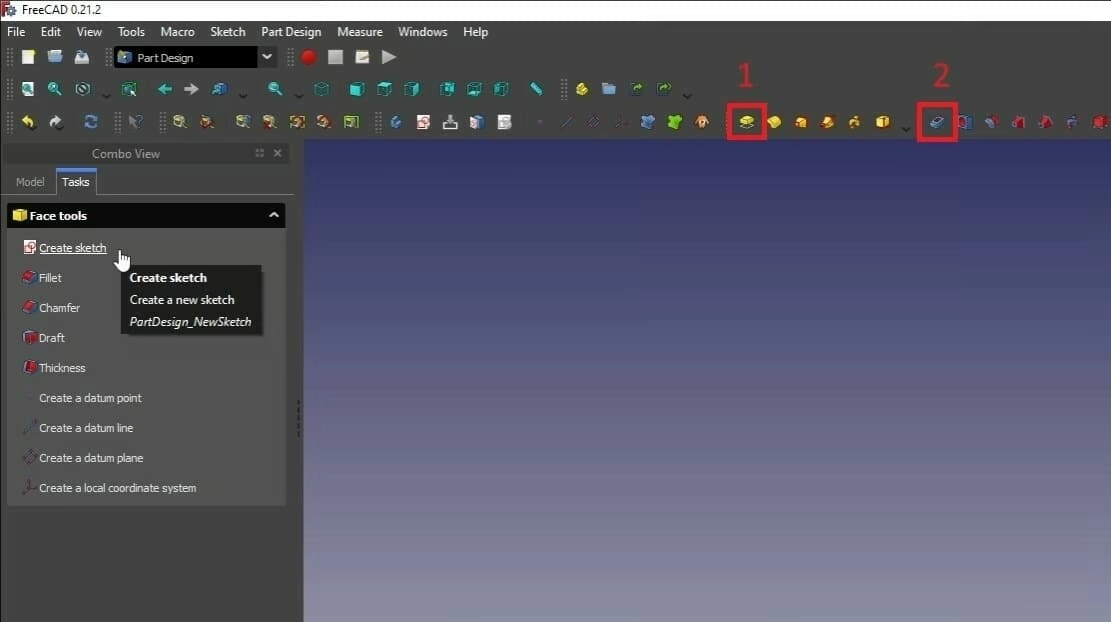Click the Create sketch link in Face tools

point(72,248)
